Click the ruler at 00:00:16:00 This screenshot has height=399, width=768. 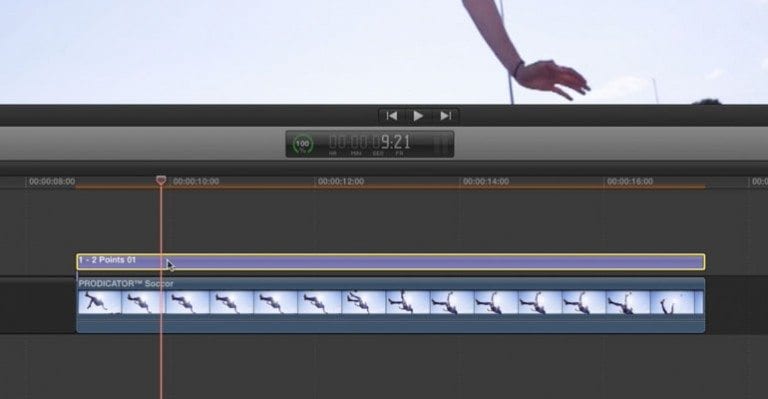[630, 181]
